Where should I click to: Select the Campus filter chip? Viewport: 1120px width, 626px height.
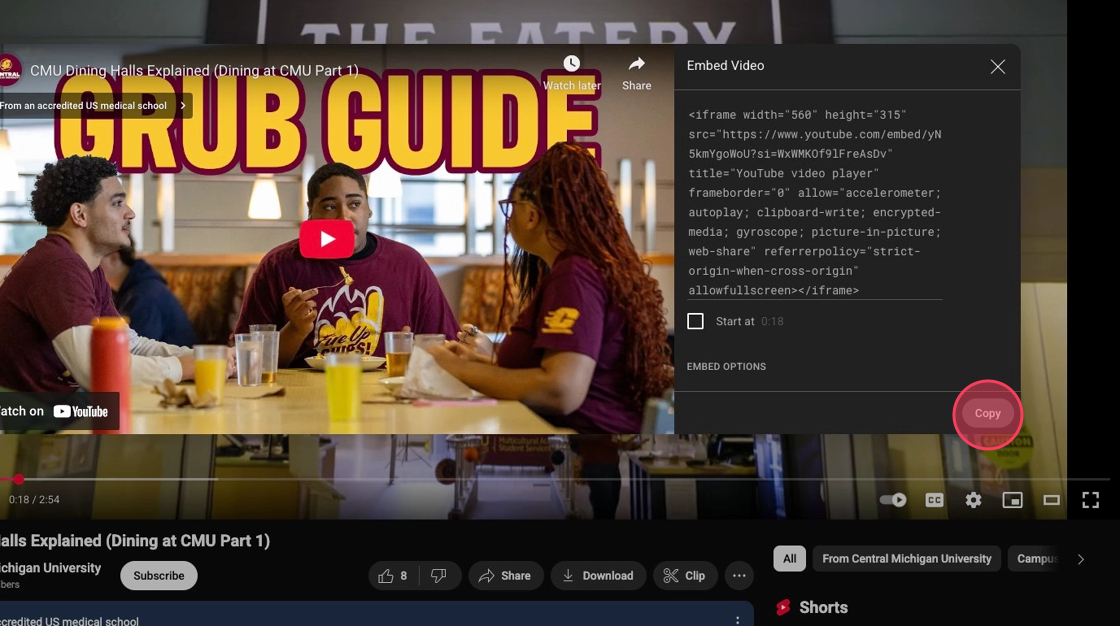[x=1036, y=559]
